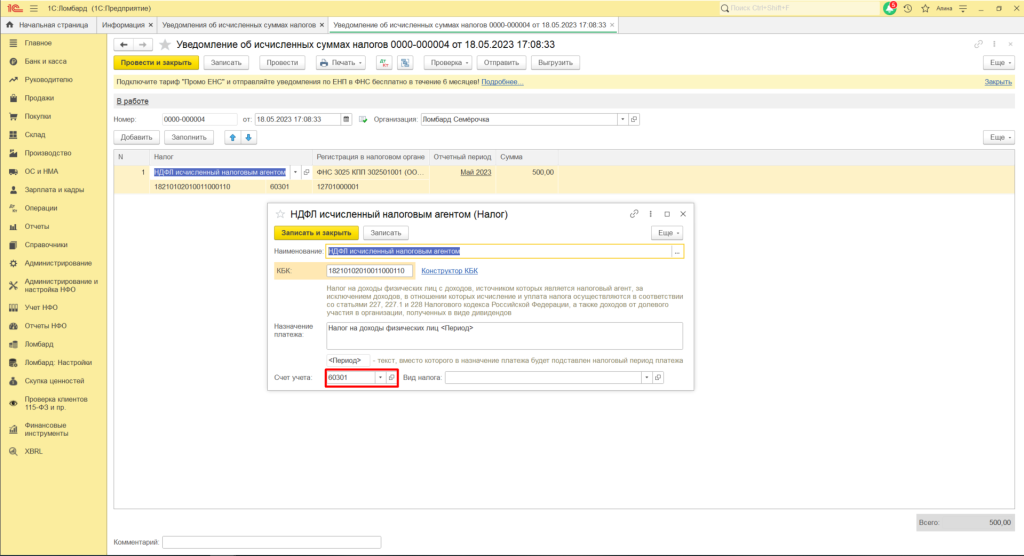Click the Записать и закрыть button
1024x556 pixels.
[x=316, y=232]
